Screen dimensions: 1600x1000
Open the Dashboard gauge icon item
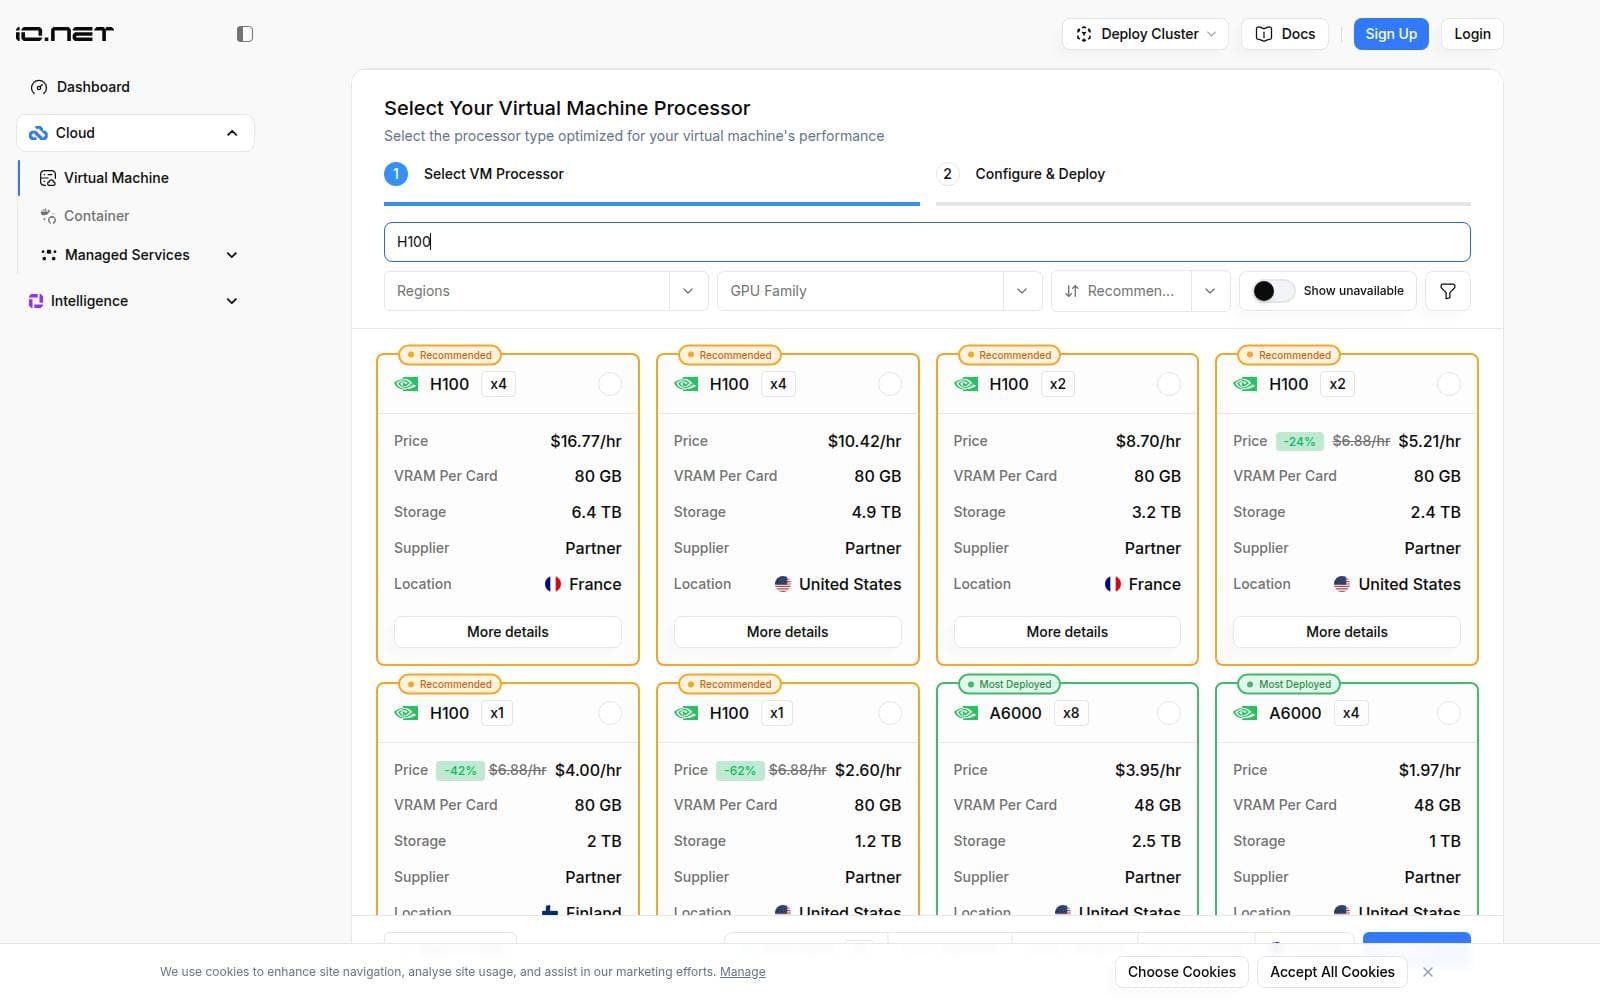(x=39, y=87)
